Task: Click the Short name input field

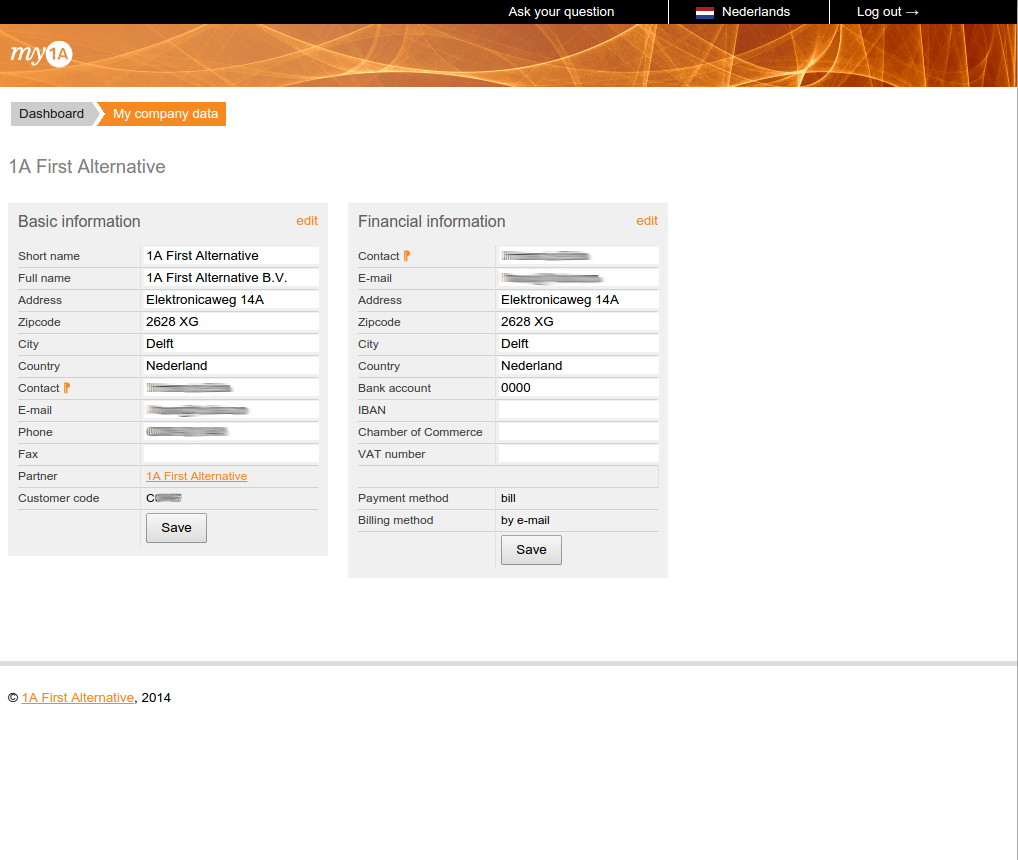Action: (230, 256)
